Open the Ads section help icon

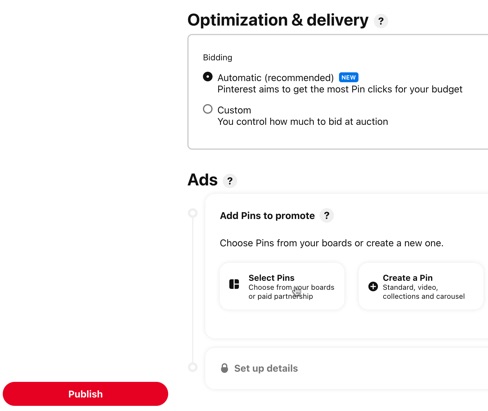click(x=230, y=181)
